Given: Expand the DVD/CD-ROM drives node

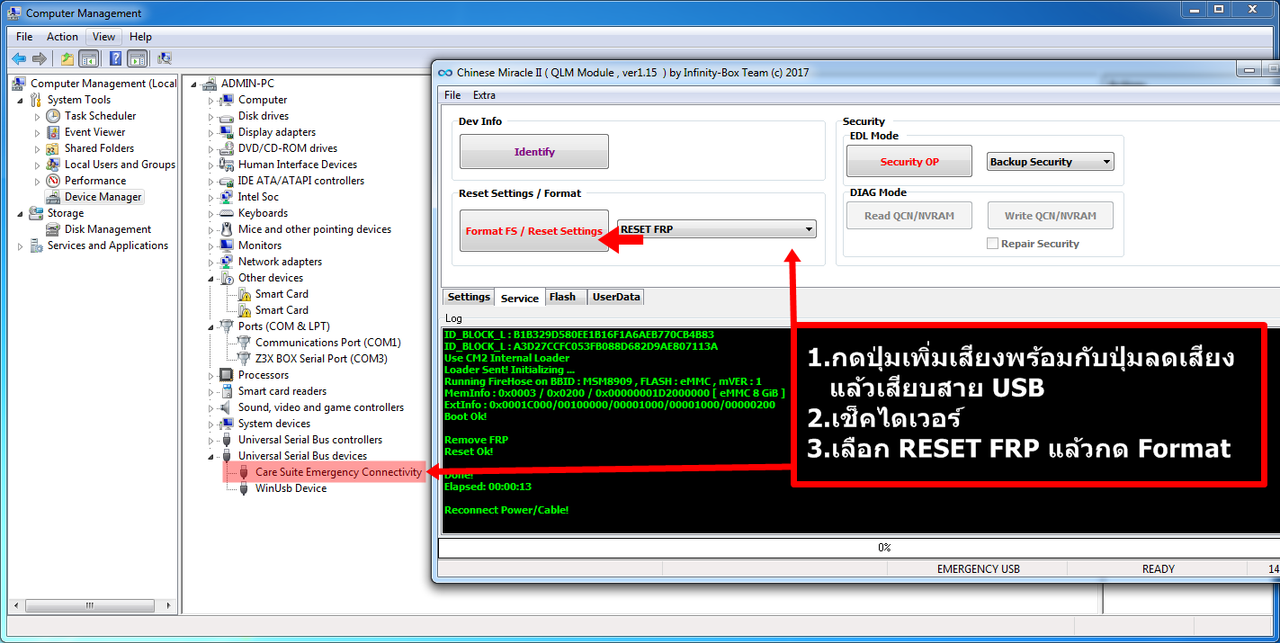Looking at the screenshot, I should tap(211, 148).
